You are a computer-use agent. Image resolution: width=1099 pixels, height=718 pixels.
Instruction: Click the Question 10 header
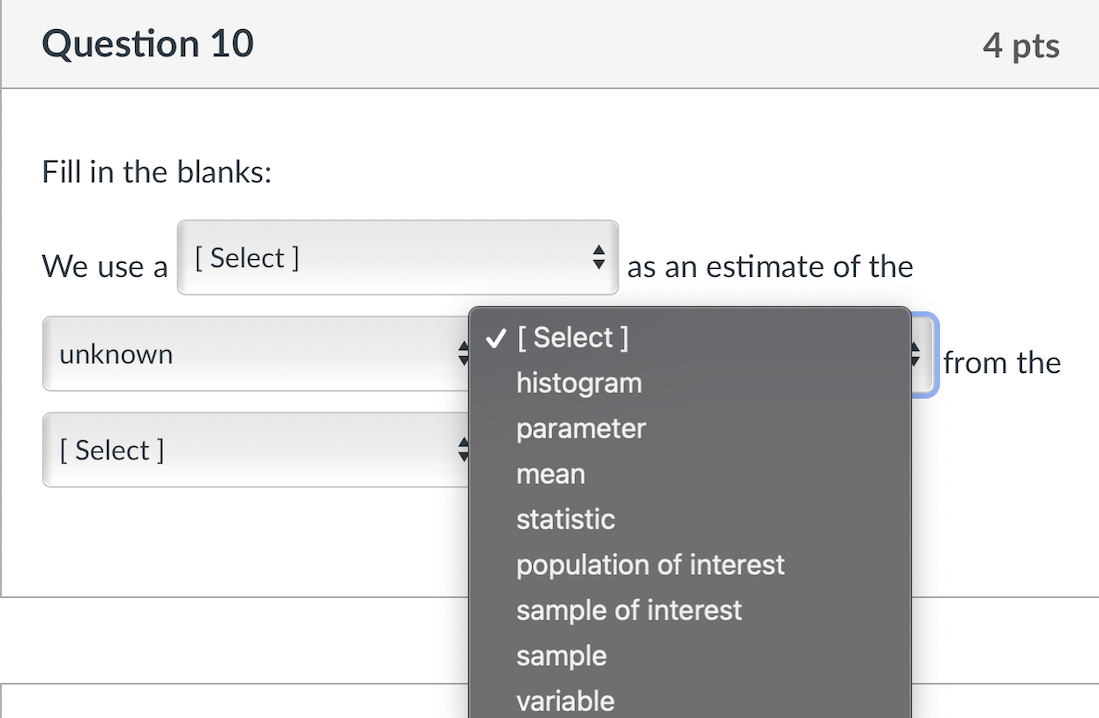tap(147, 44)
